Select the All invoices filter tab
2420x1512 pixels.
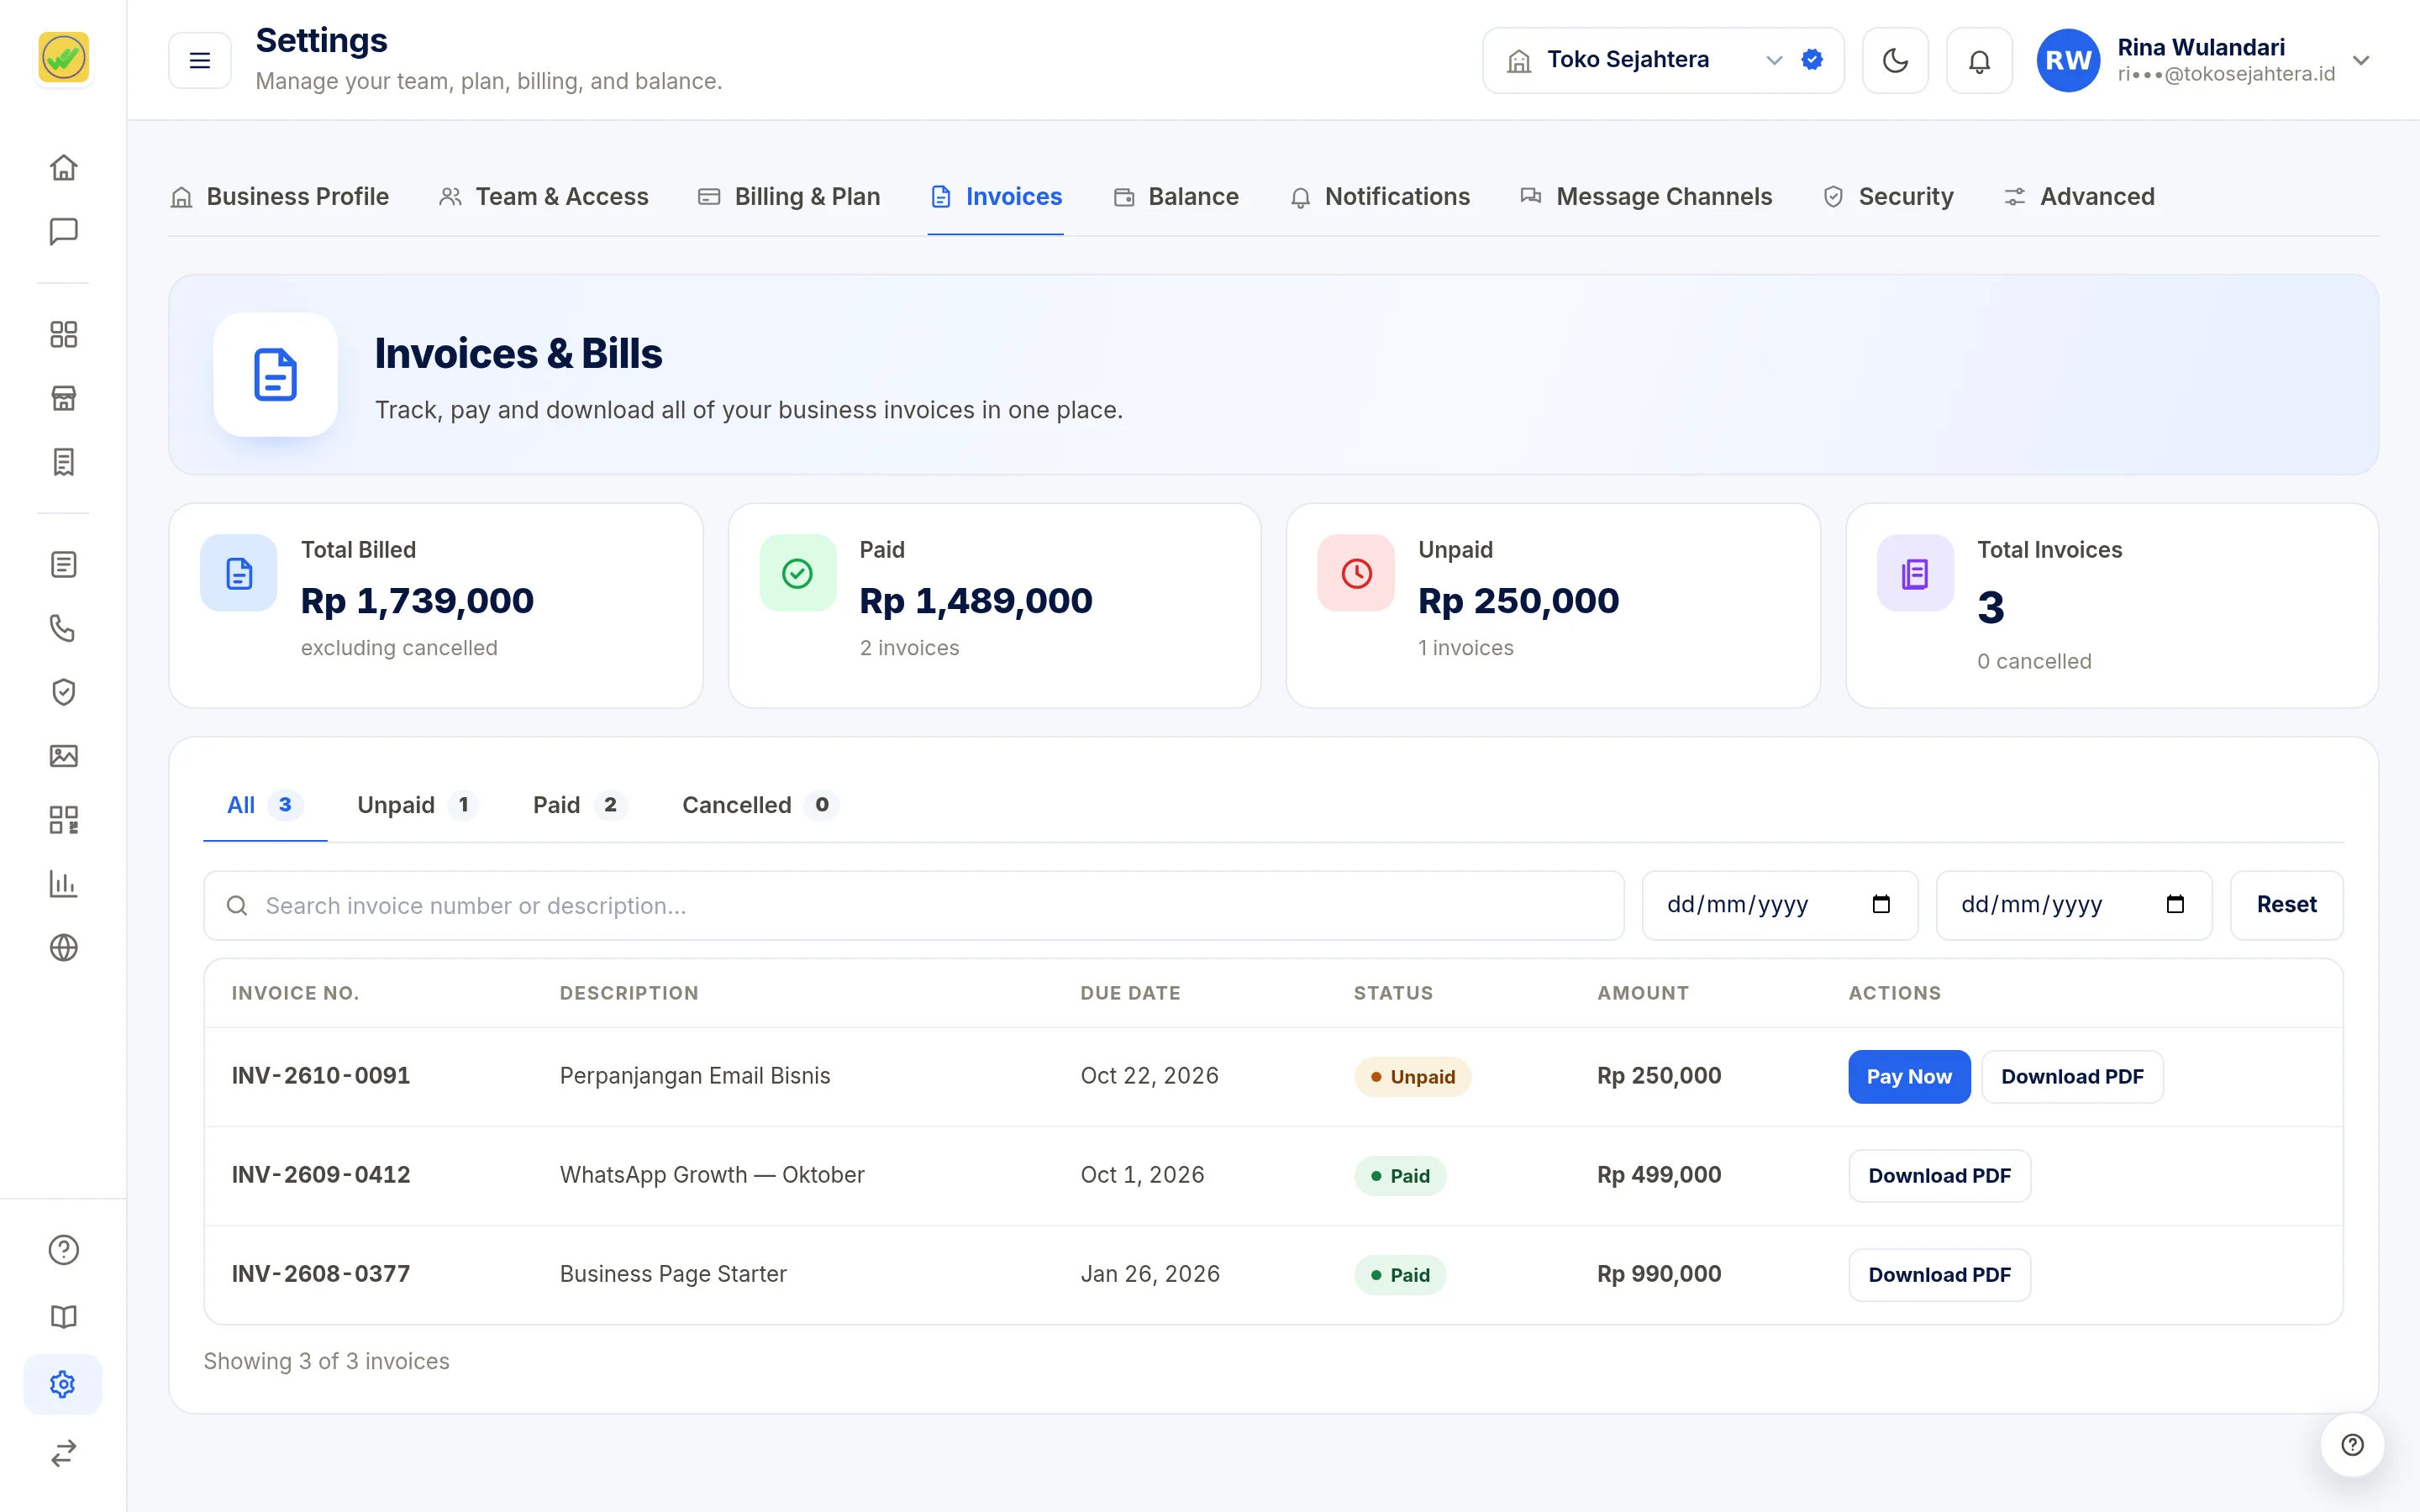pyautogui.click(x=265, y=805)
